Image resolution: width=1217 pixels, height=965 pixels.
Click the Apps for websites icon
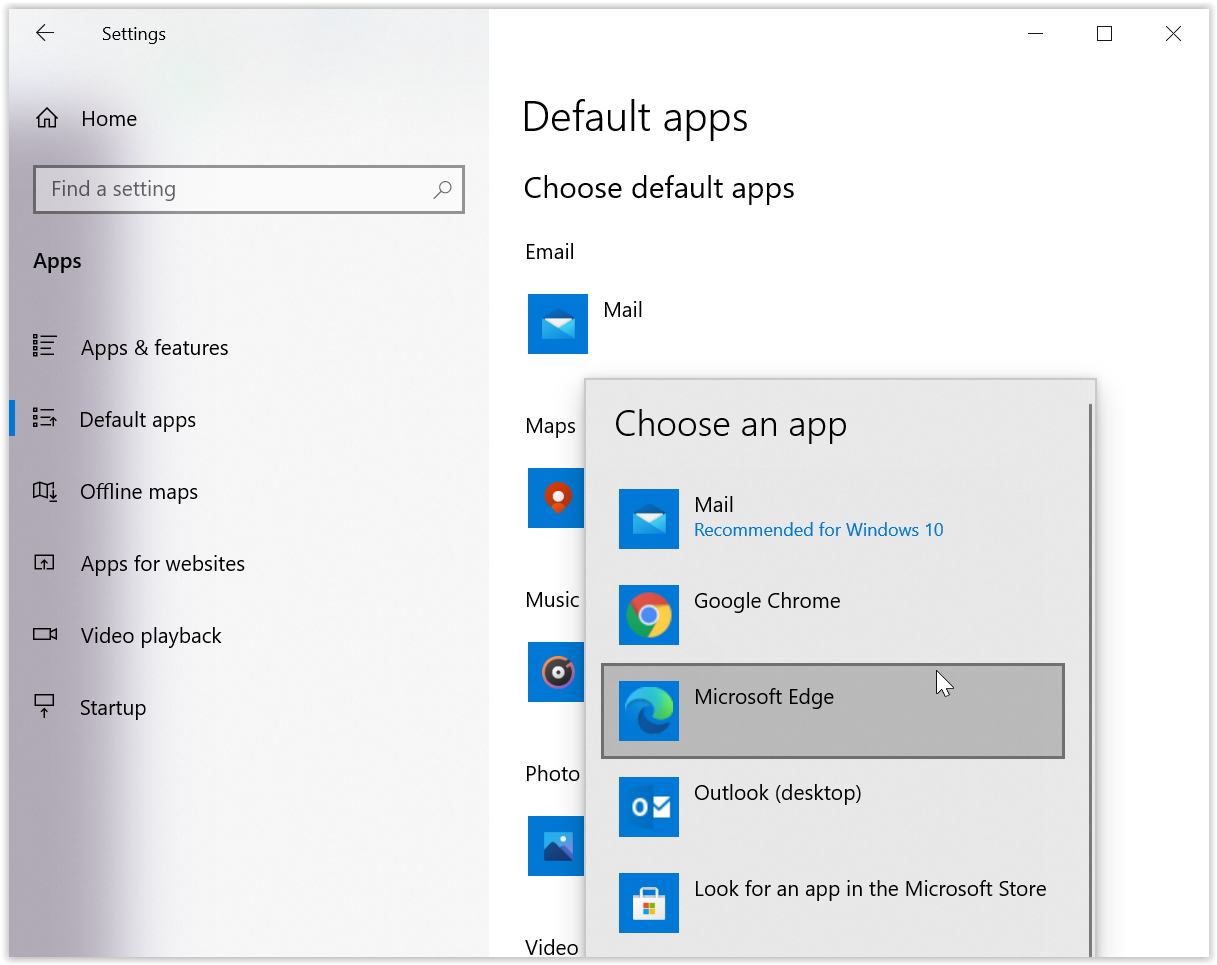pyautogui.click(x=45, y=563)
